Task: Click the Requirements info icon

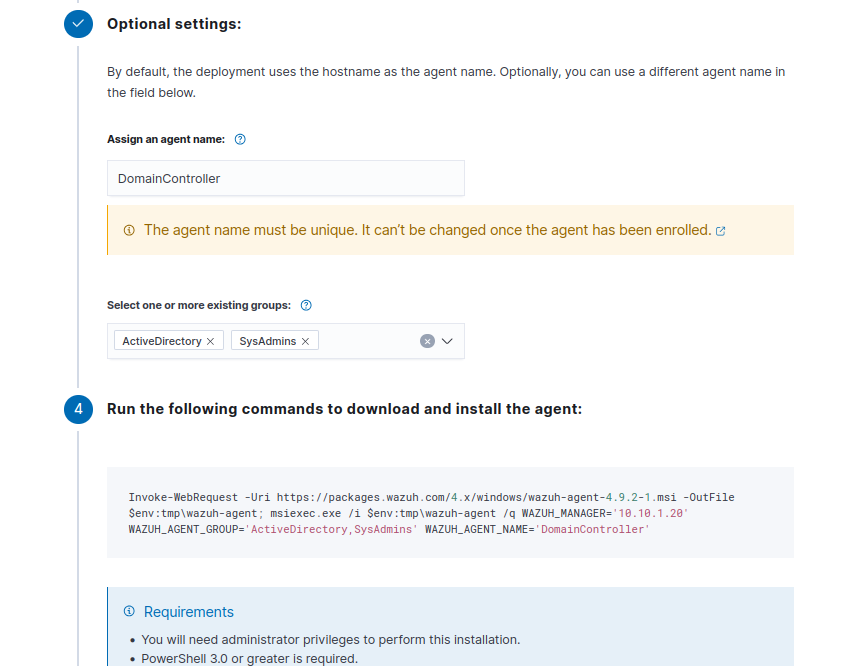Action: click(129, 611)
